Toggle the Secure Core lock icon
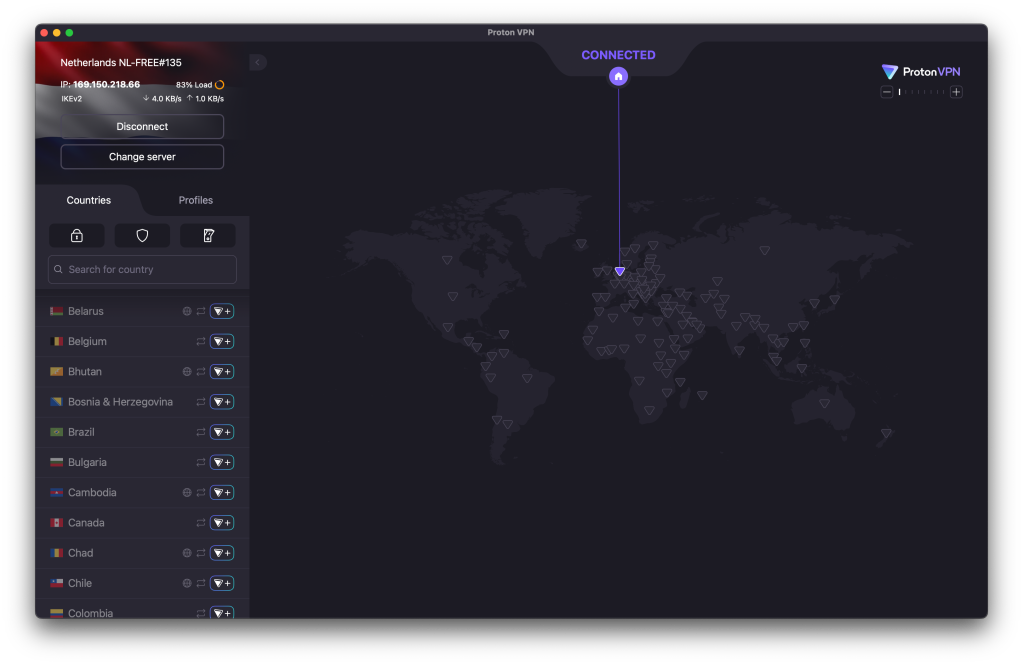 coord(76,236)
